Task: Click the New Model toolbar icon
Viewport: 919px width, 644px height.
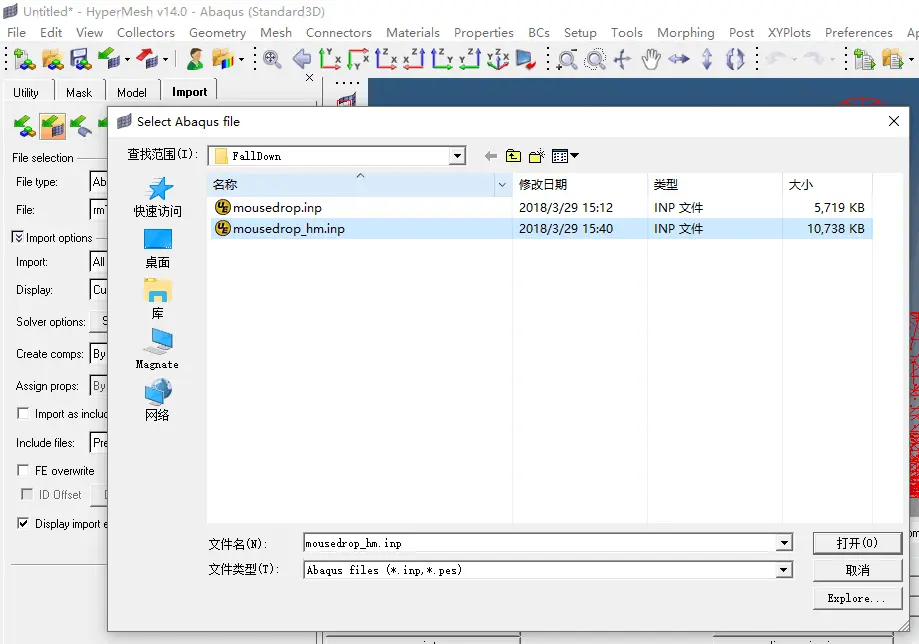Action: (24, 59)
